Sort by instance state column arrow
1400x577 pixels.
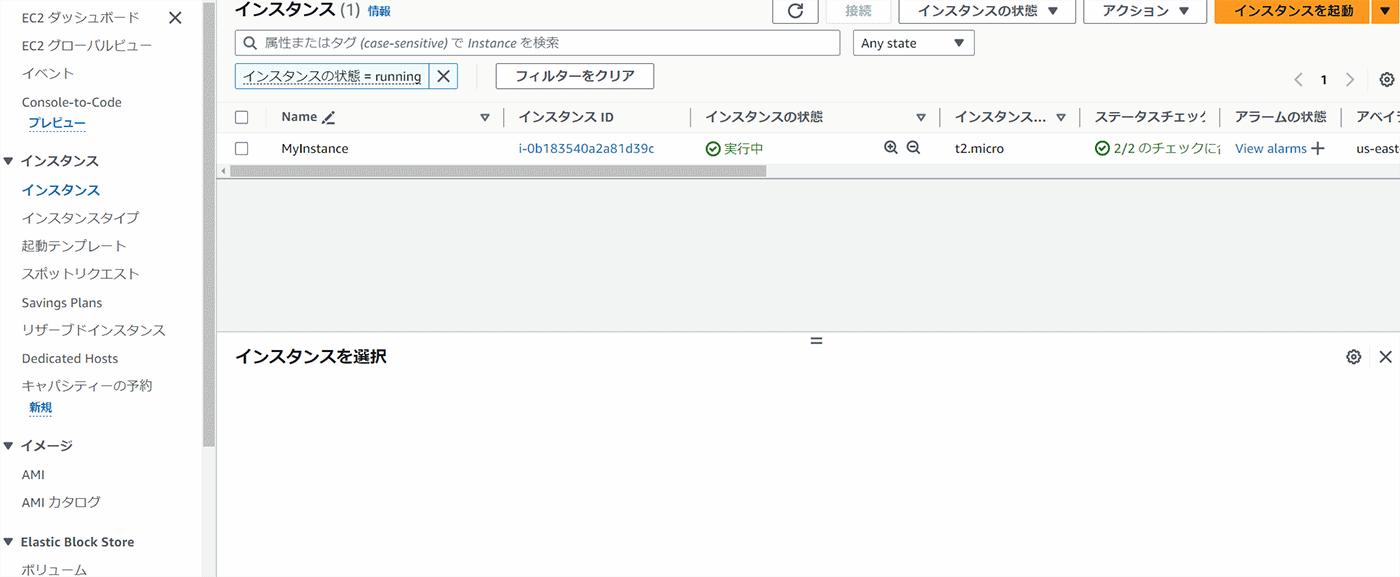[x=921, y=117]
